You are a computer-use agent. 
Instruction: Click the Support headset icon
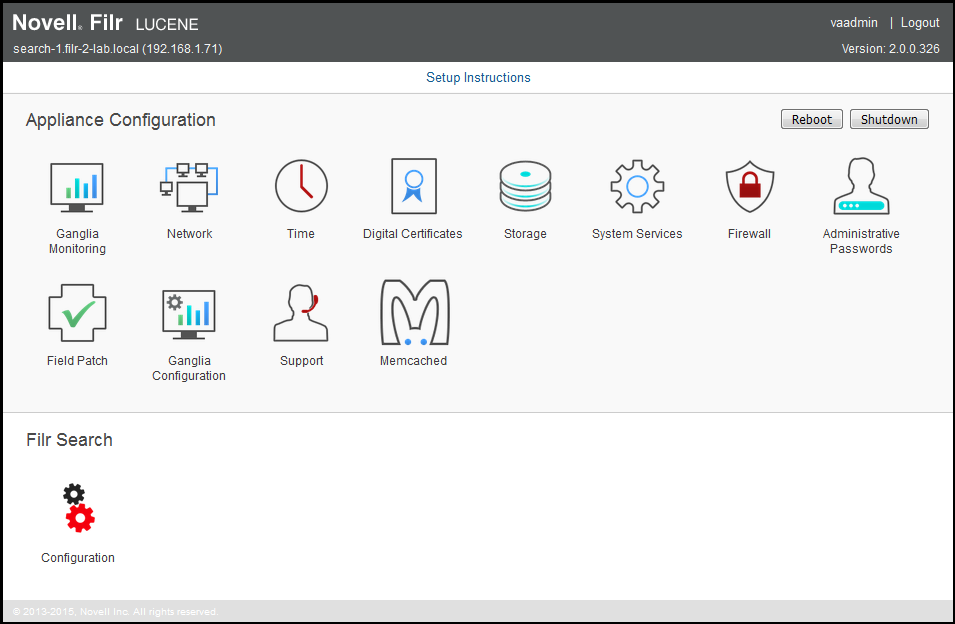pos(301,313)
